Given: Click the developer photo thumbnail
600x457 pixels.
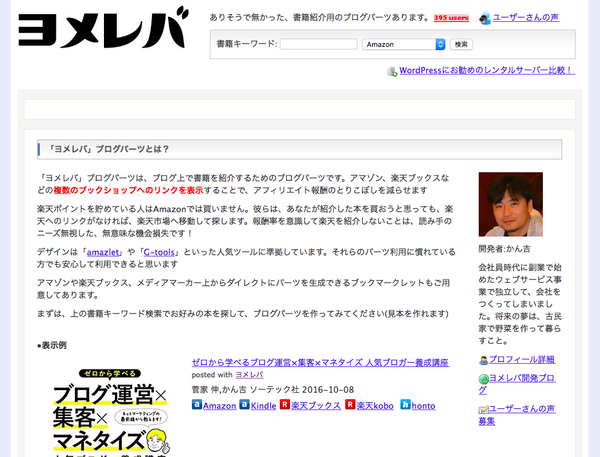Looking at the screenshot, I should click(x=510, y=204).
